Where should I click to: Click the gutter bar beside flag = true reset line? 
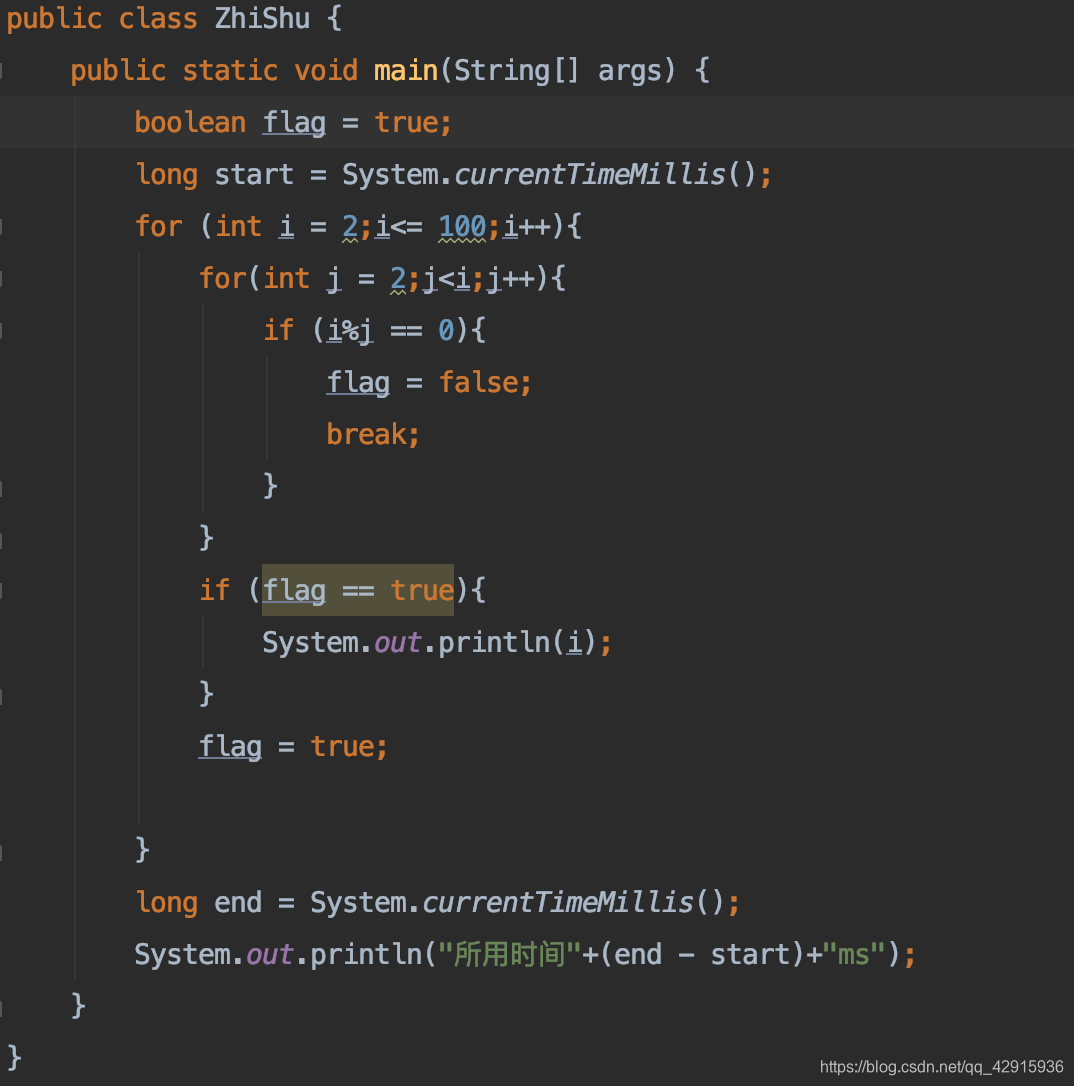point(5,746)
